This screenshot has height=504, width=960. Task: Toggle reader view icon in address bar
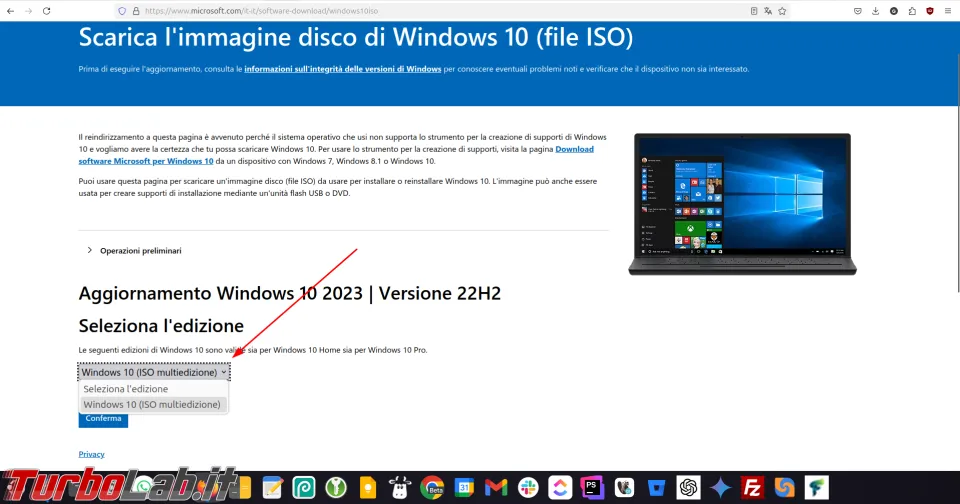coord(754,11)
